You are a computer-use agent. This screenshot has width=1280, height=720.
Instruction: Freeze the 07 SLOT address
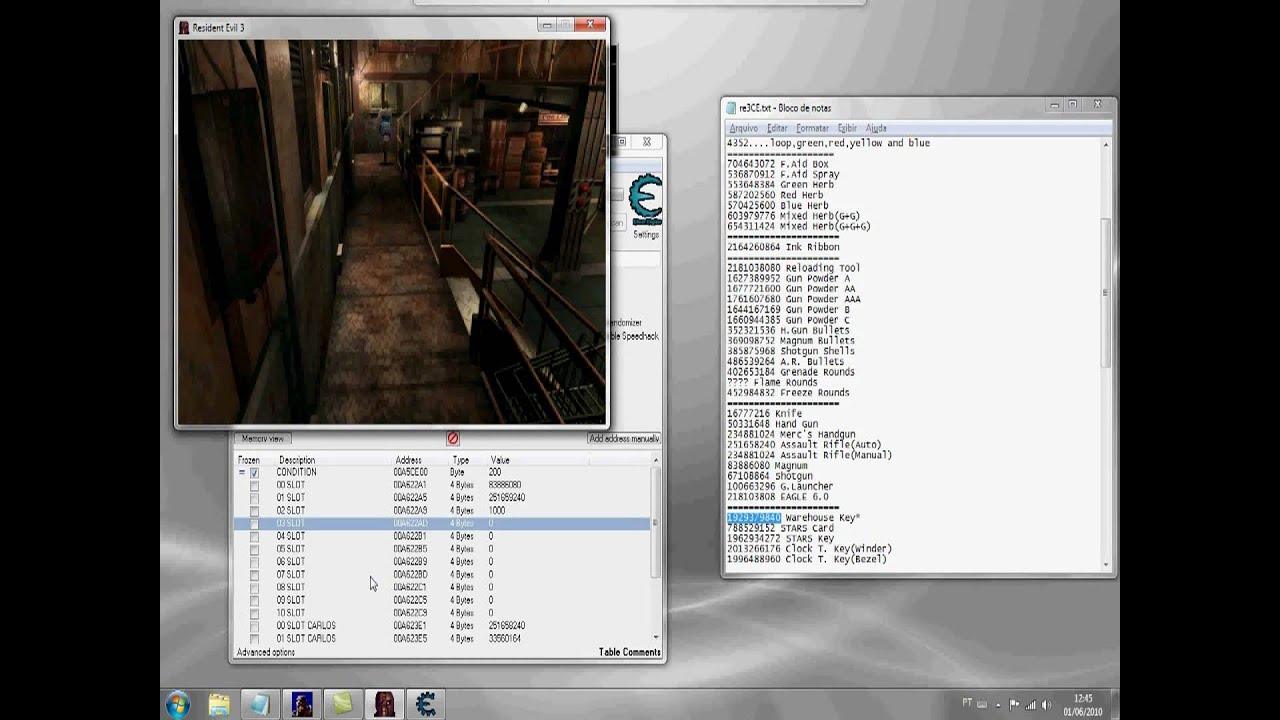(x=254, y=575)
